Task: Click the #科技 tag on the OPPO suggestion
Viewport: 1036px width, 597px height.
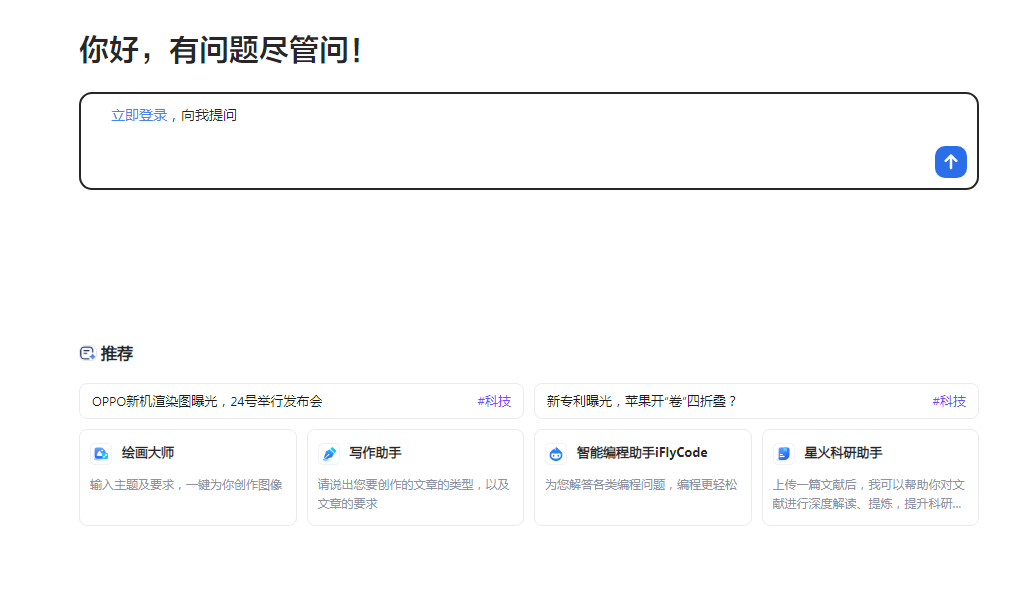Action: tap(493, 400)
